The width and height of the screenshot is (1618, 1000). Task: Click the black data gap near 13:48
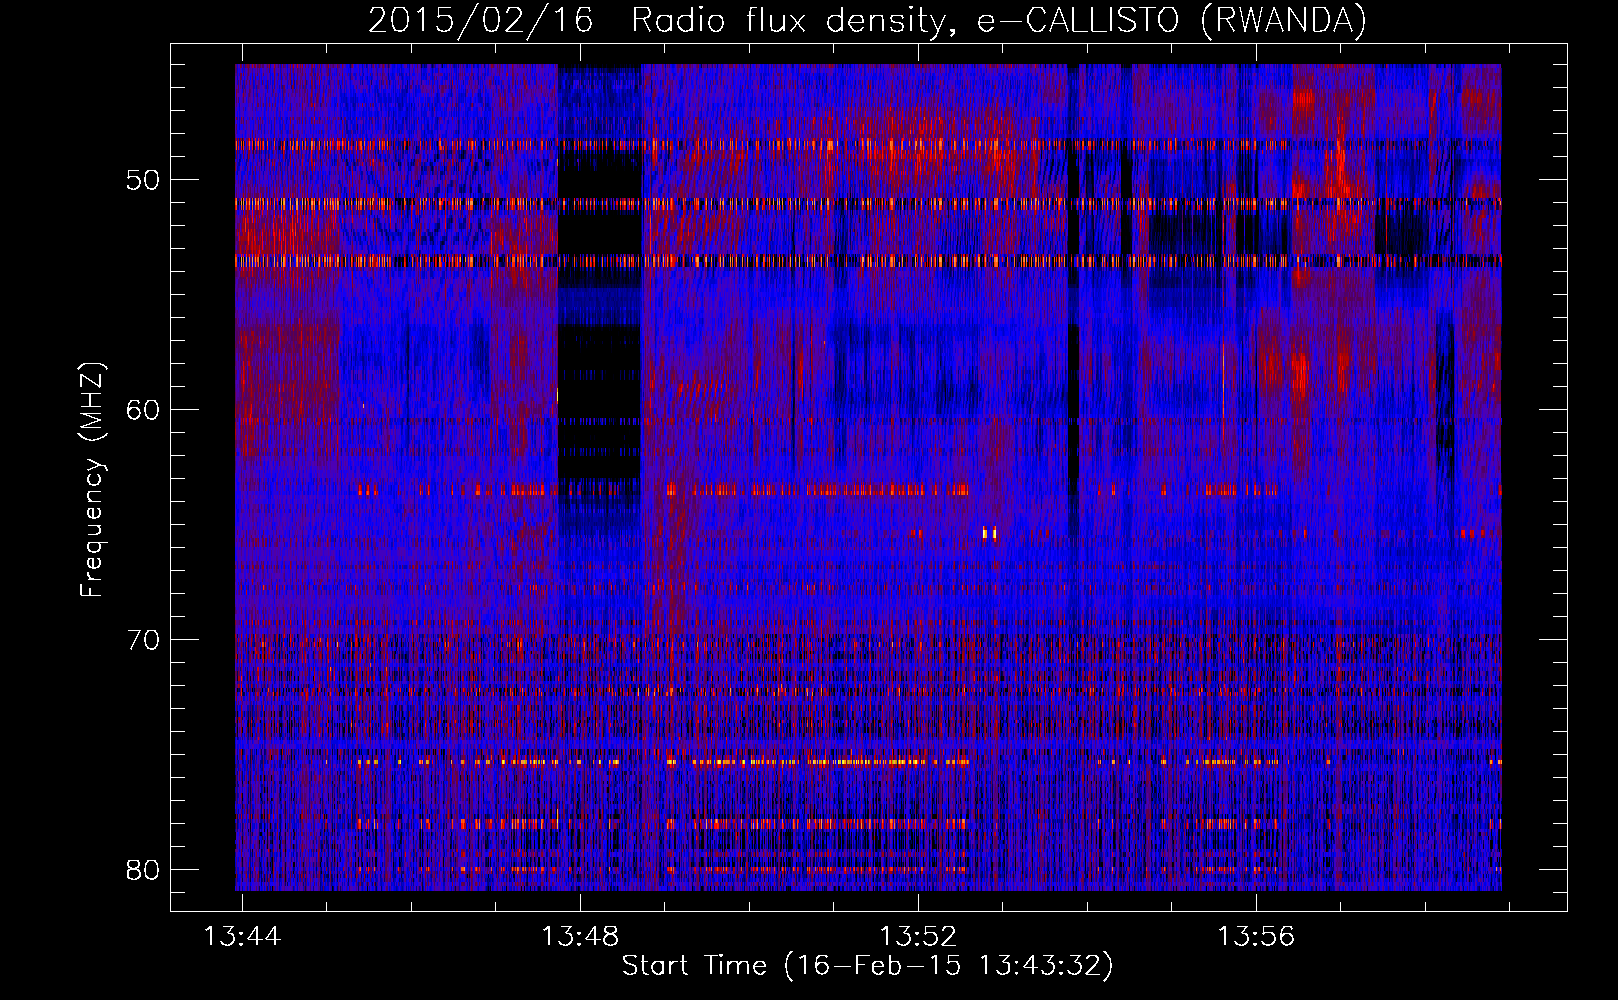(599, 300)
